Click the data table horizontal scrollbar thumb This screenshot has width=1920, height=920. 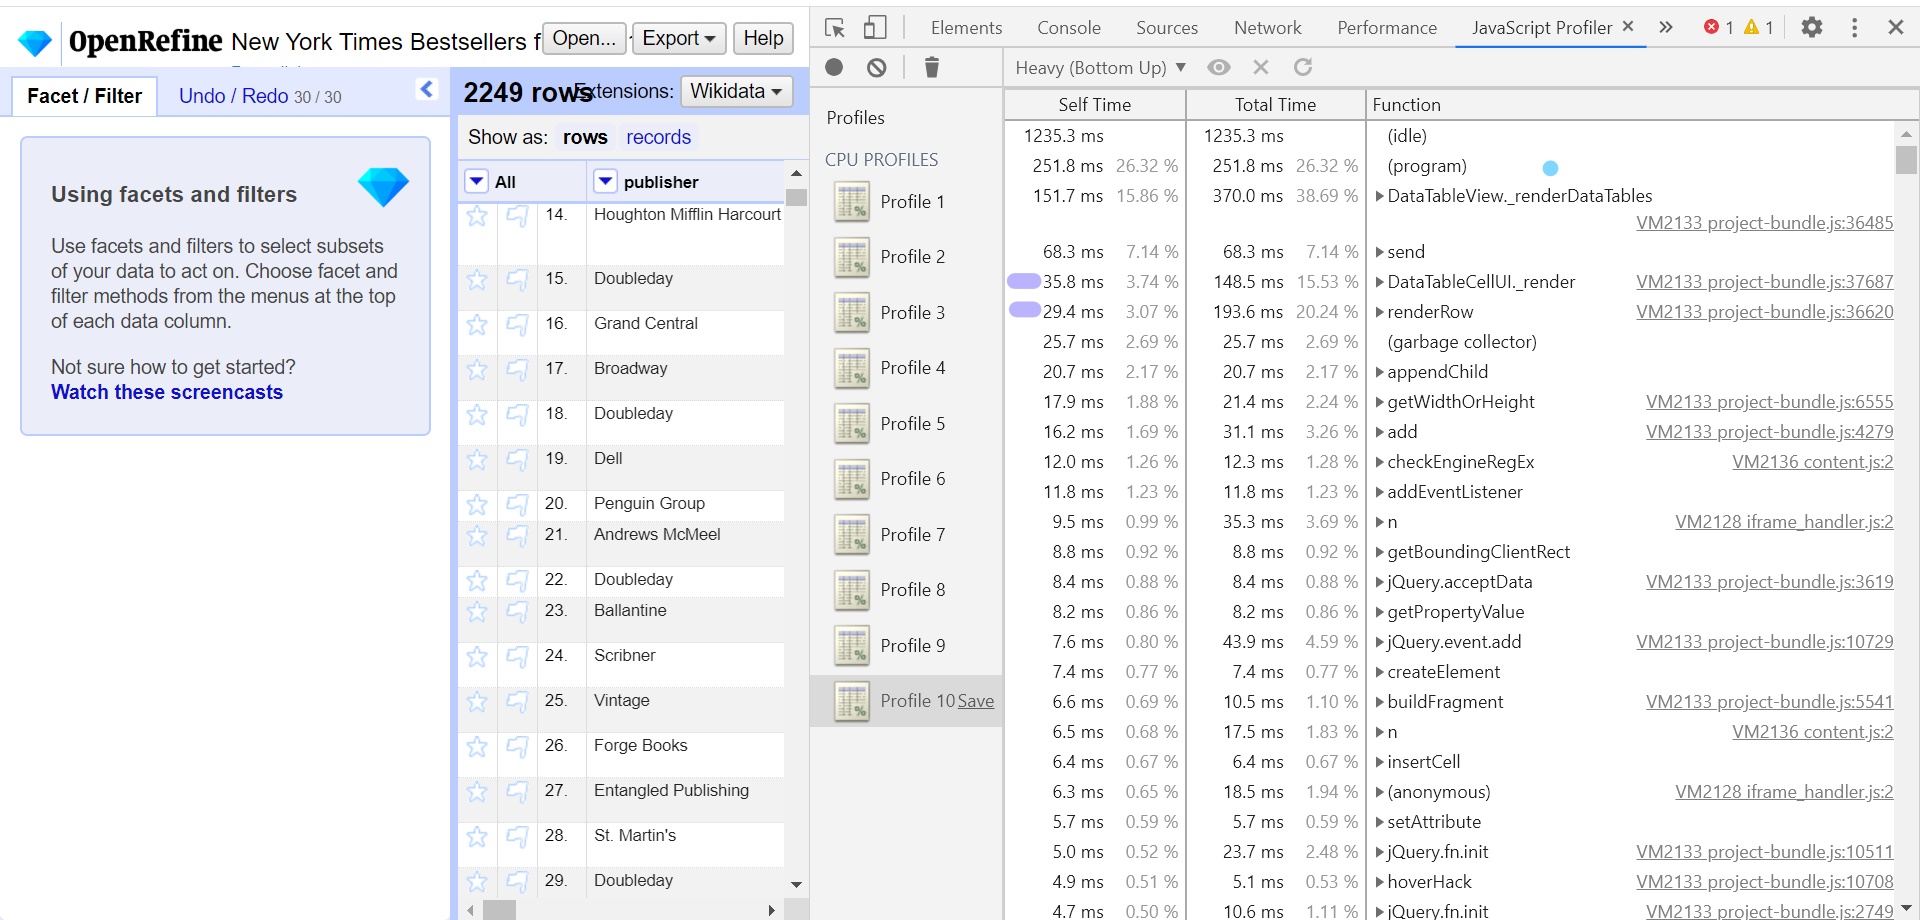(x=499, y=910)
